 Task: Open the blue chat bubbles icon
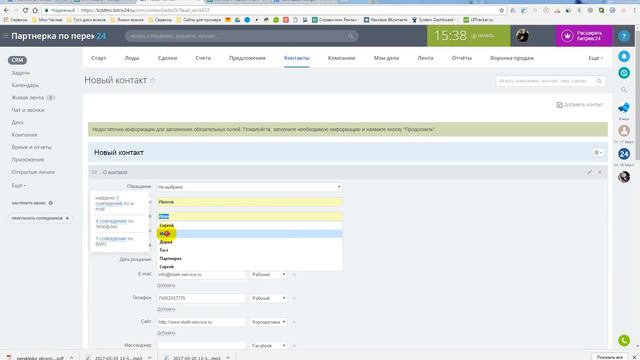click(x=624, y=108)
